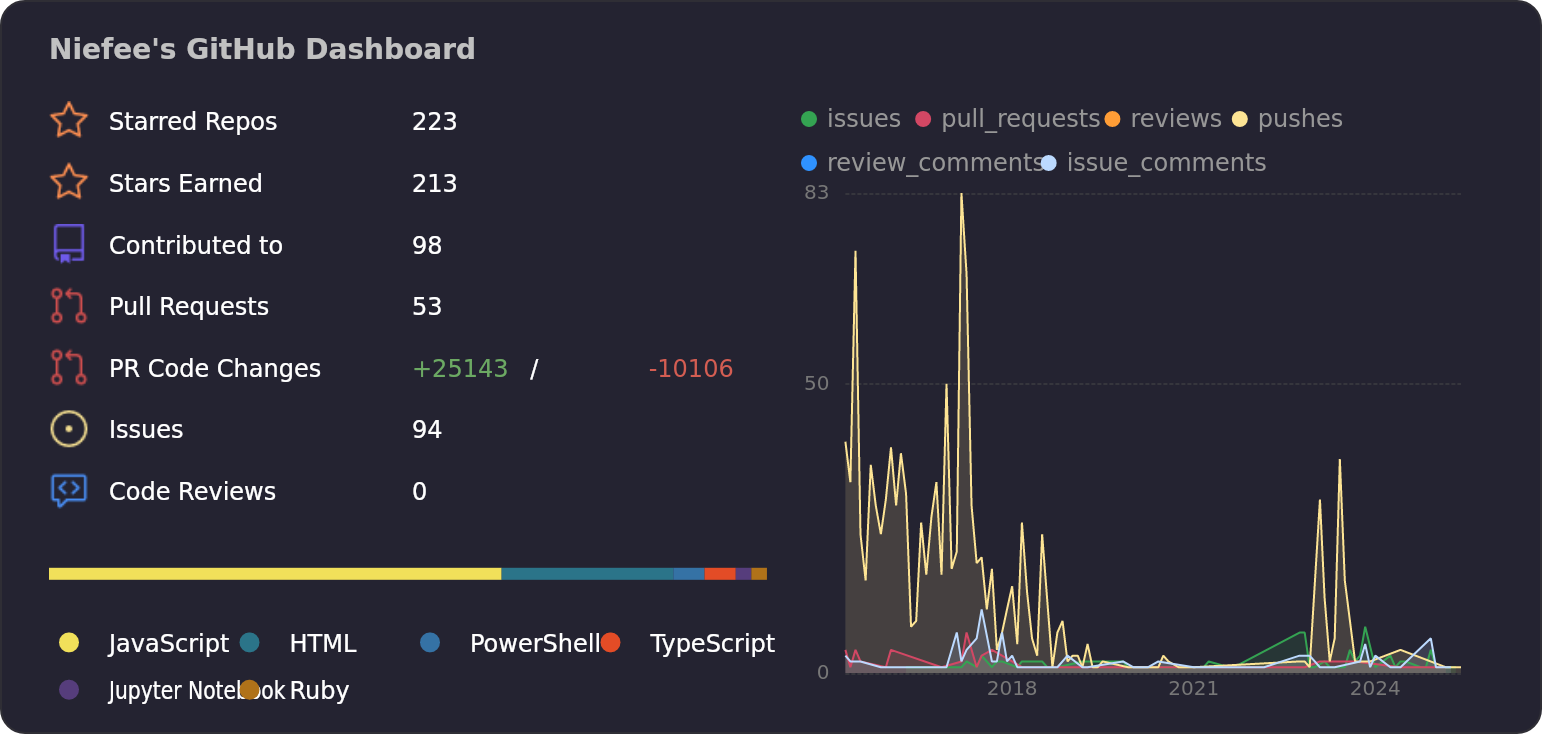Click the Stars Earned label

tap(185, 184)
